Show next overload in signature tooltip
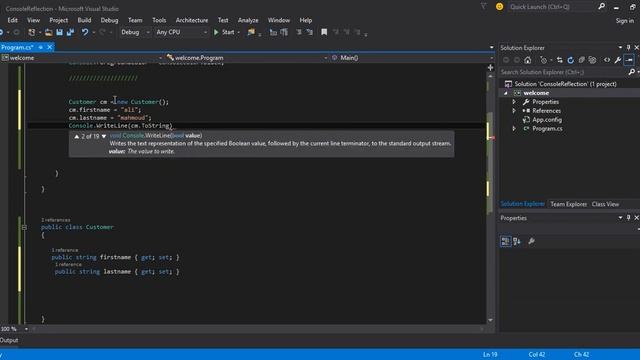The width and height of the screenshot is (640, 360). coord(104,136)
